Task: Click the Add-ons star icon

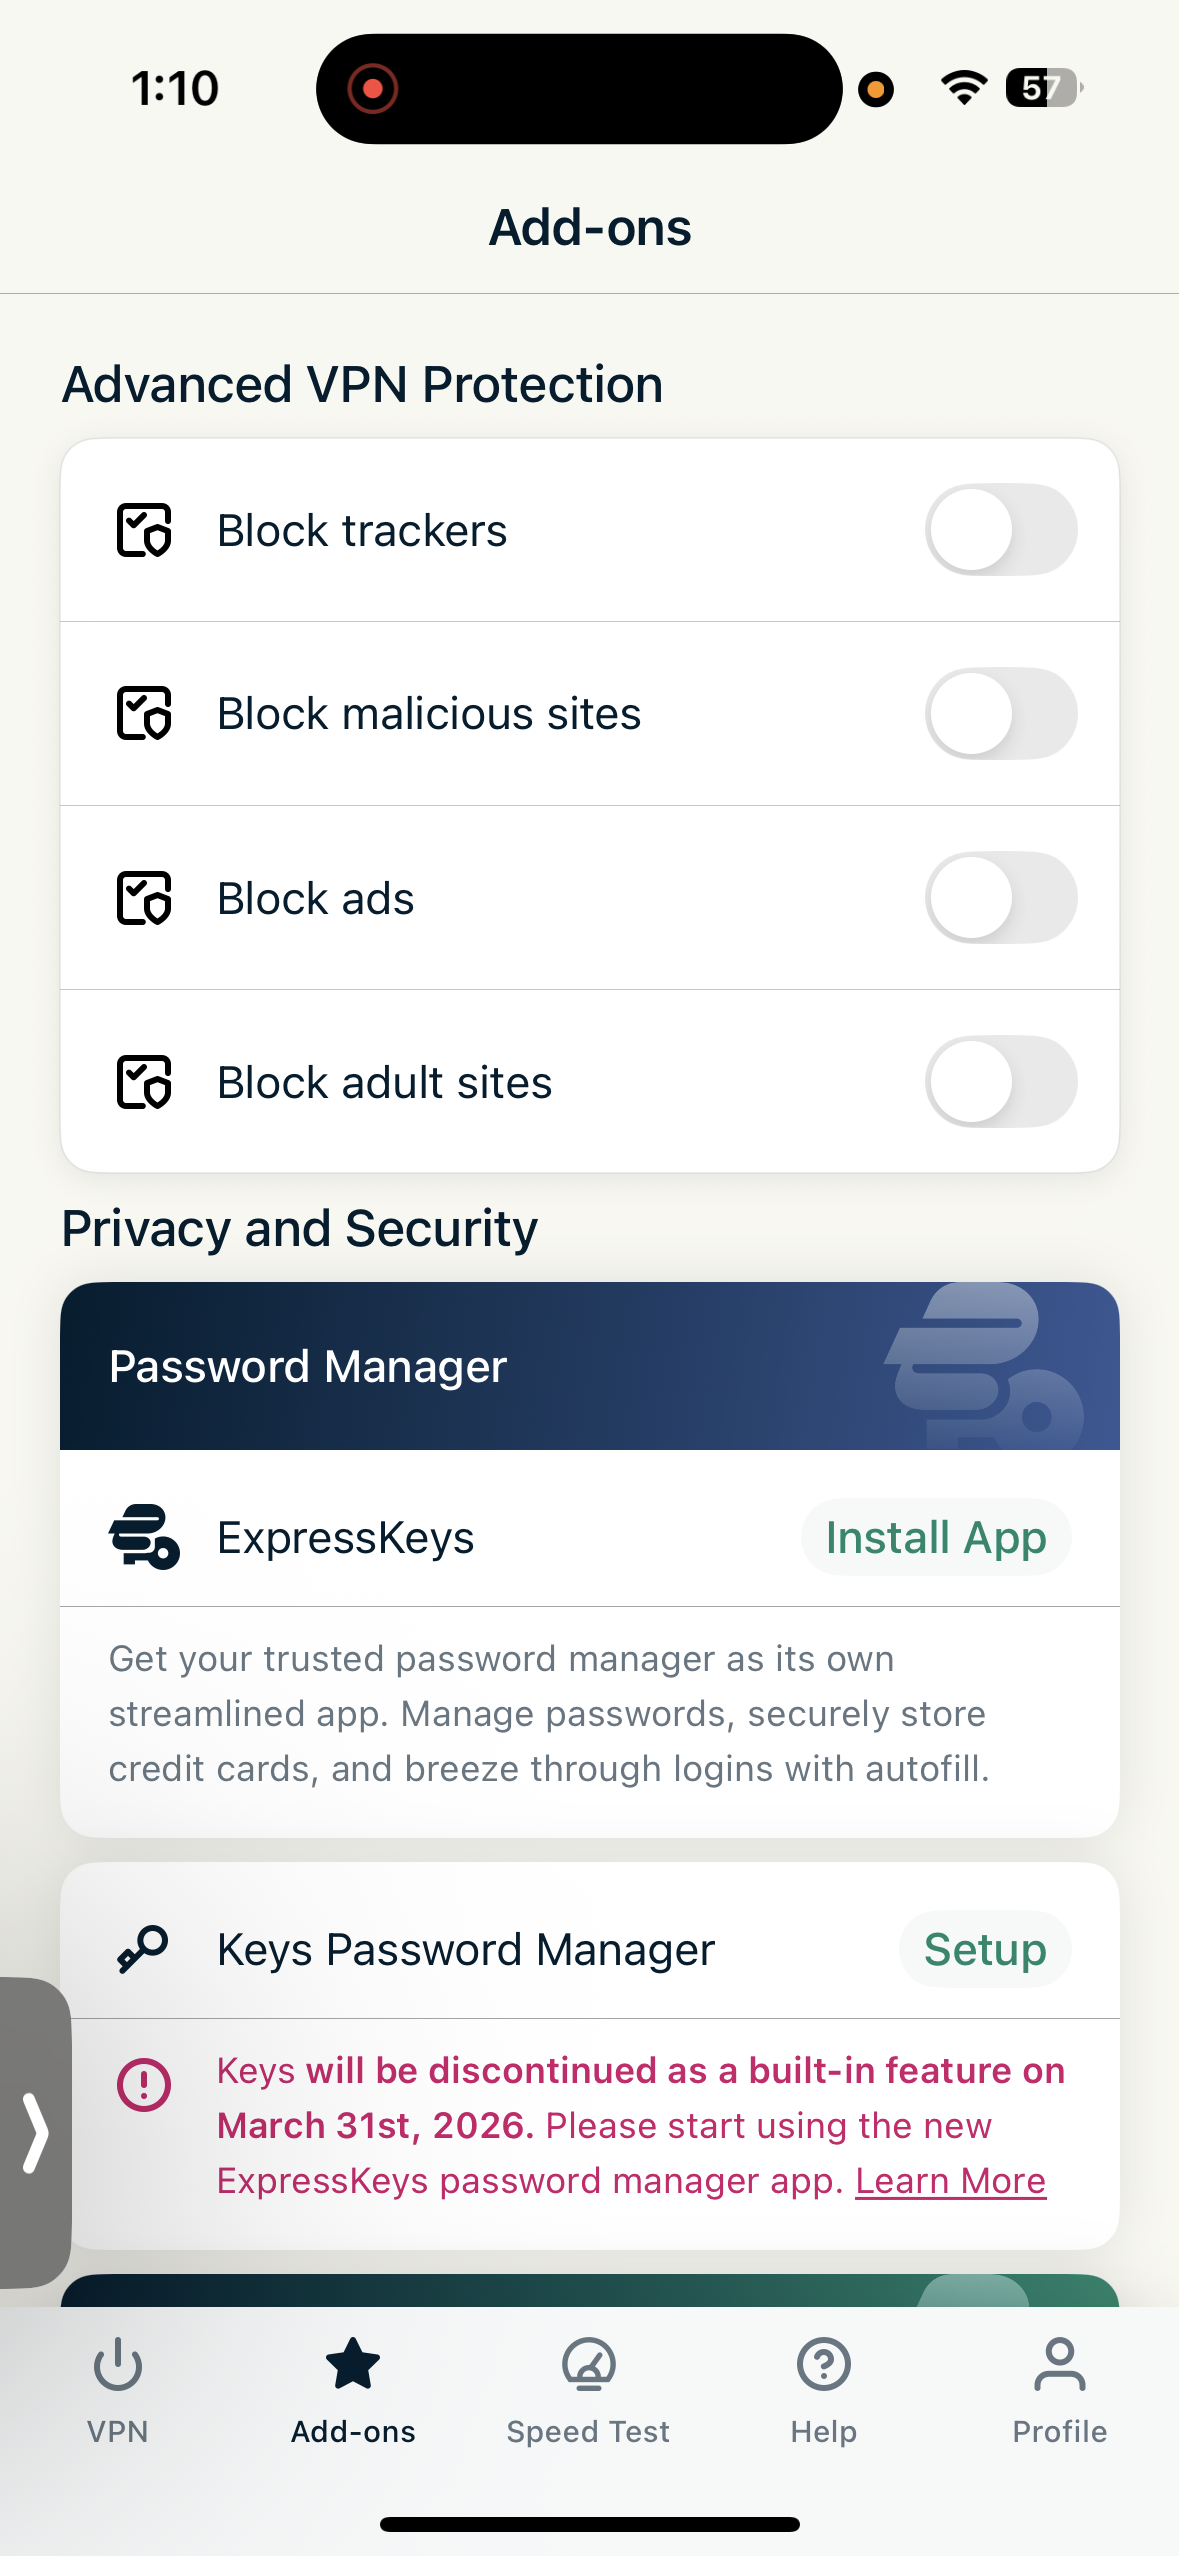Action: [x=352, y=2366]
